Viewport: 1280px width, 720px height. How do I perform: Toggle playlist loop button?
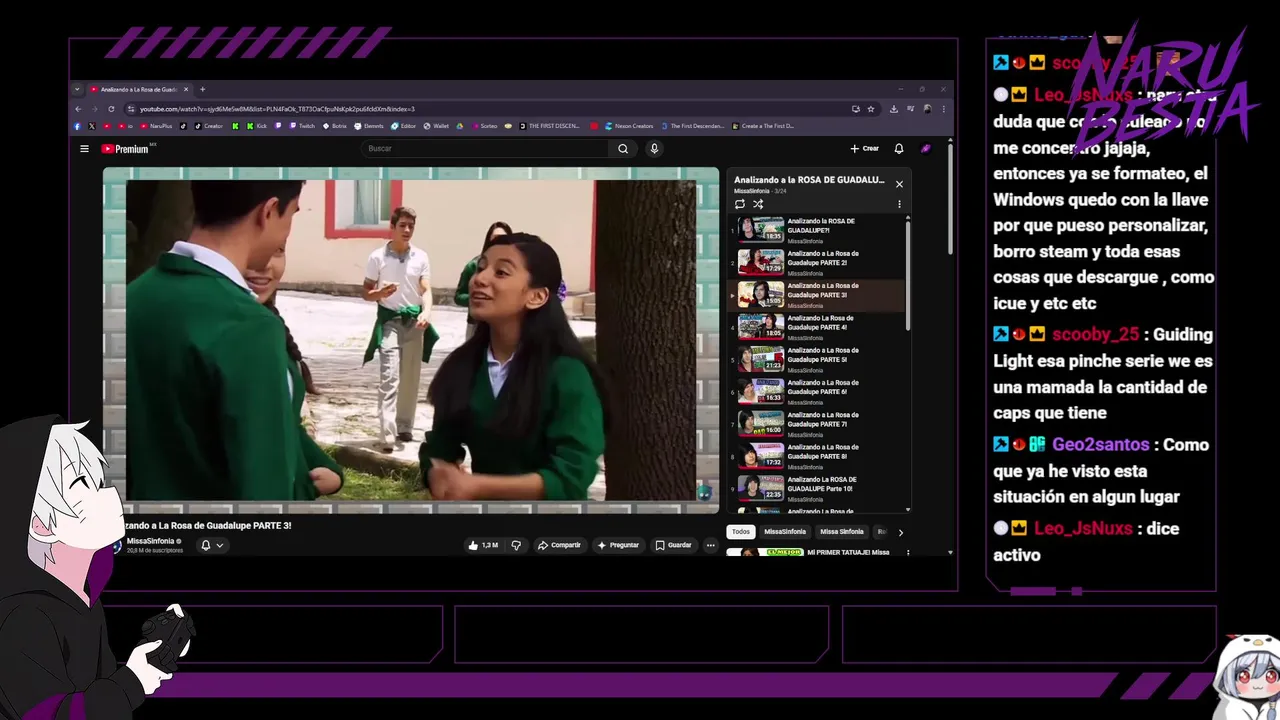coord(740,204)
